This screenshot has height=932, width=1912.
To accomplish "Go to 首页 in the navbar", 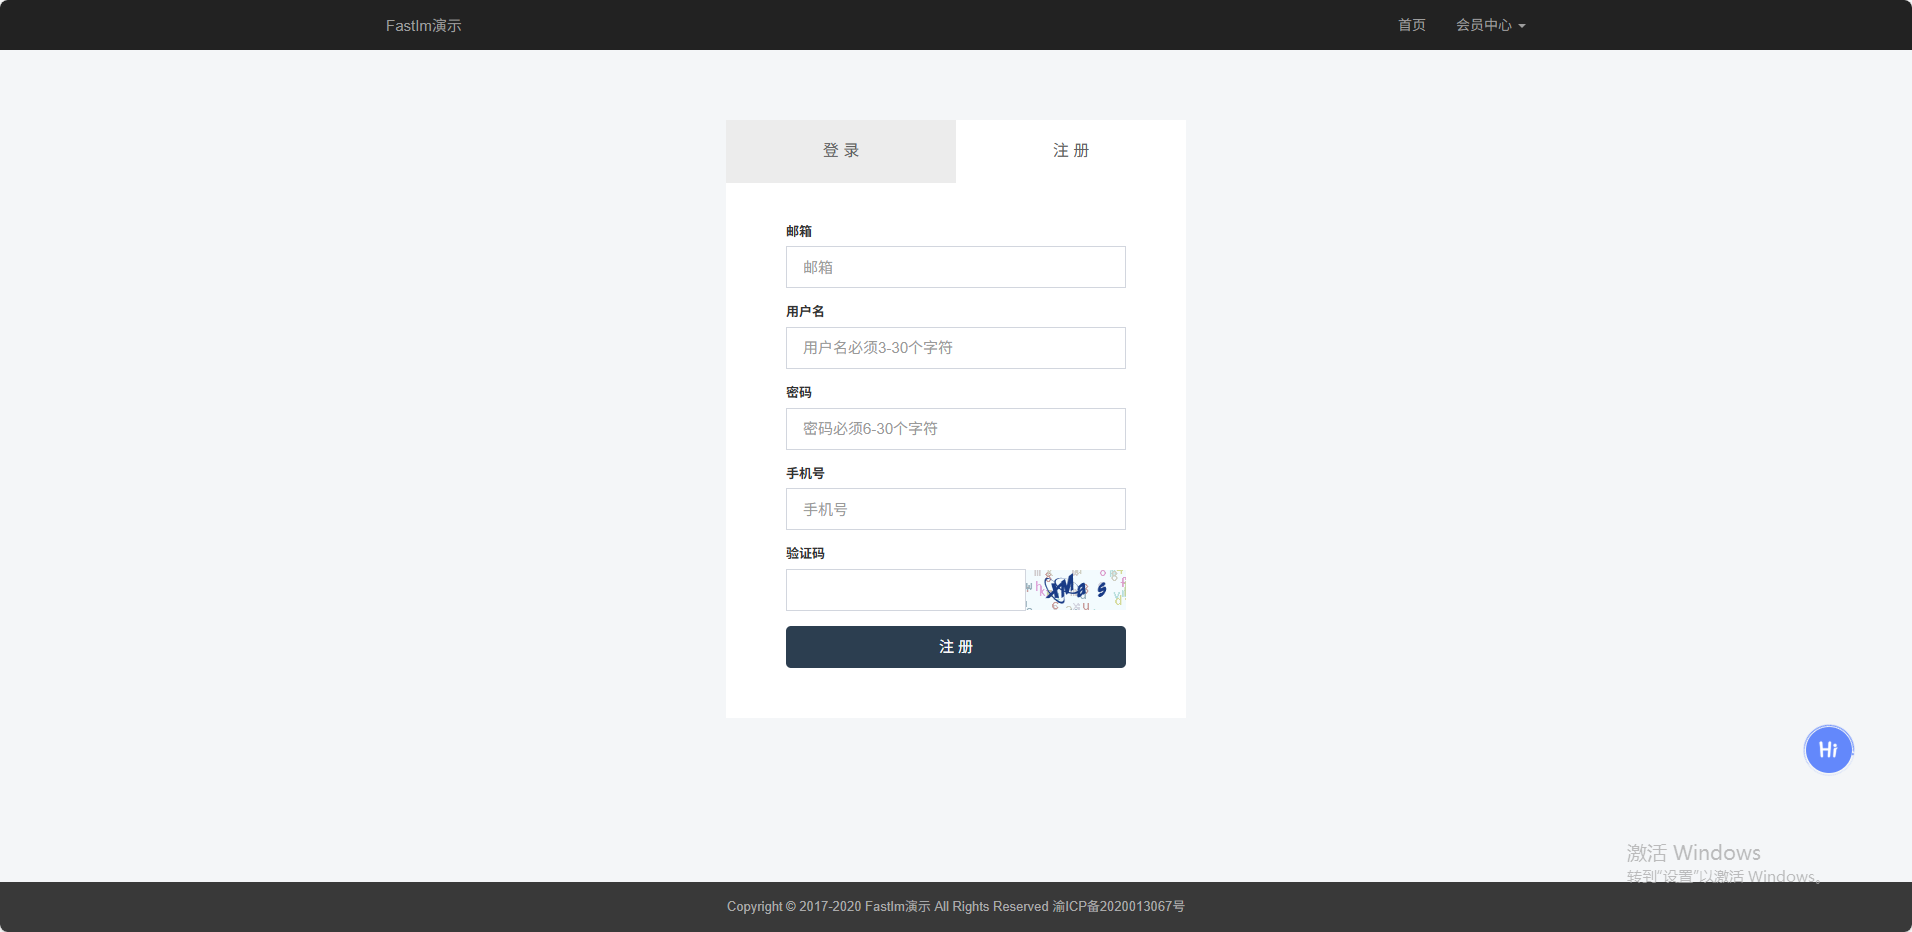I will pyautogui.click(x=1411, y=25).
